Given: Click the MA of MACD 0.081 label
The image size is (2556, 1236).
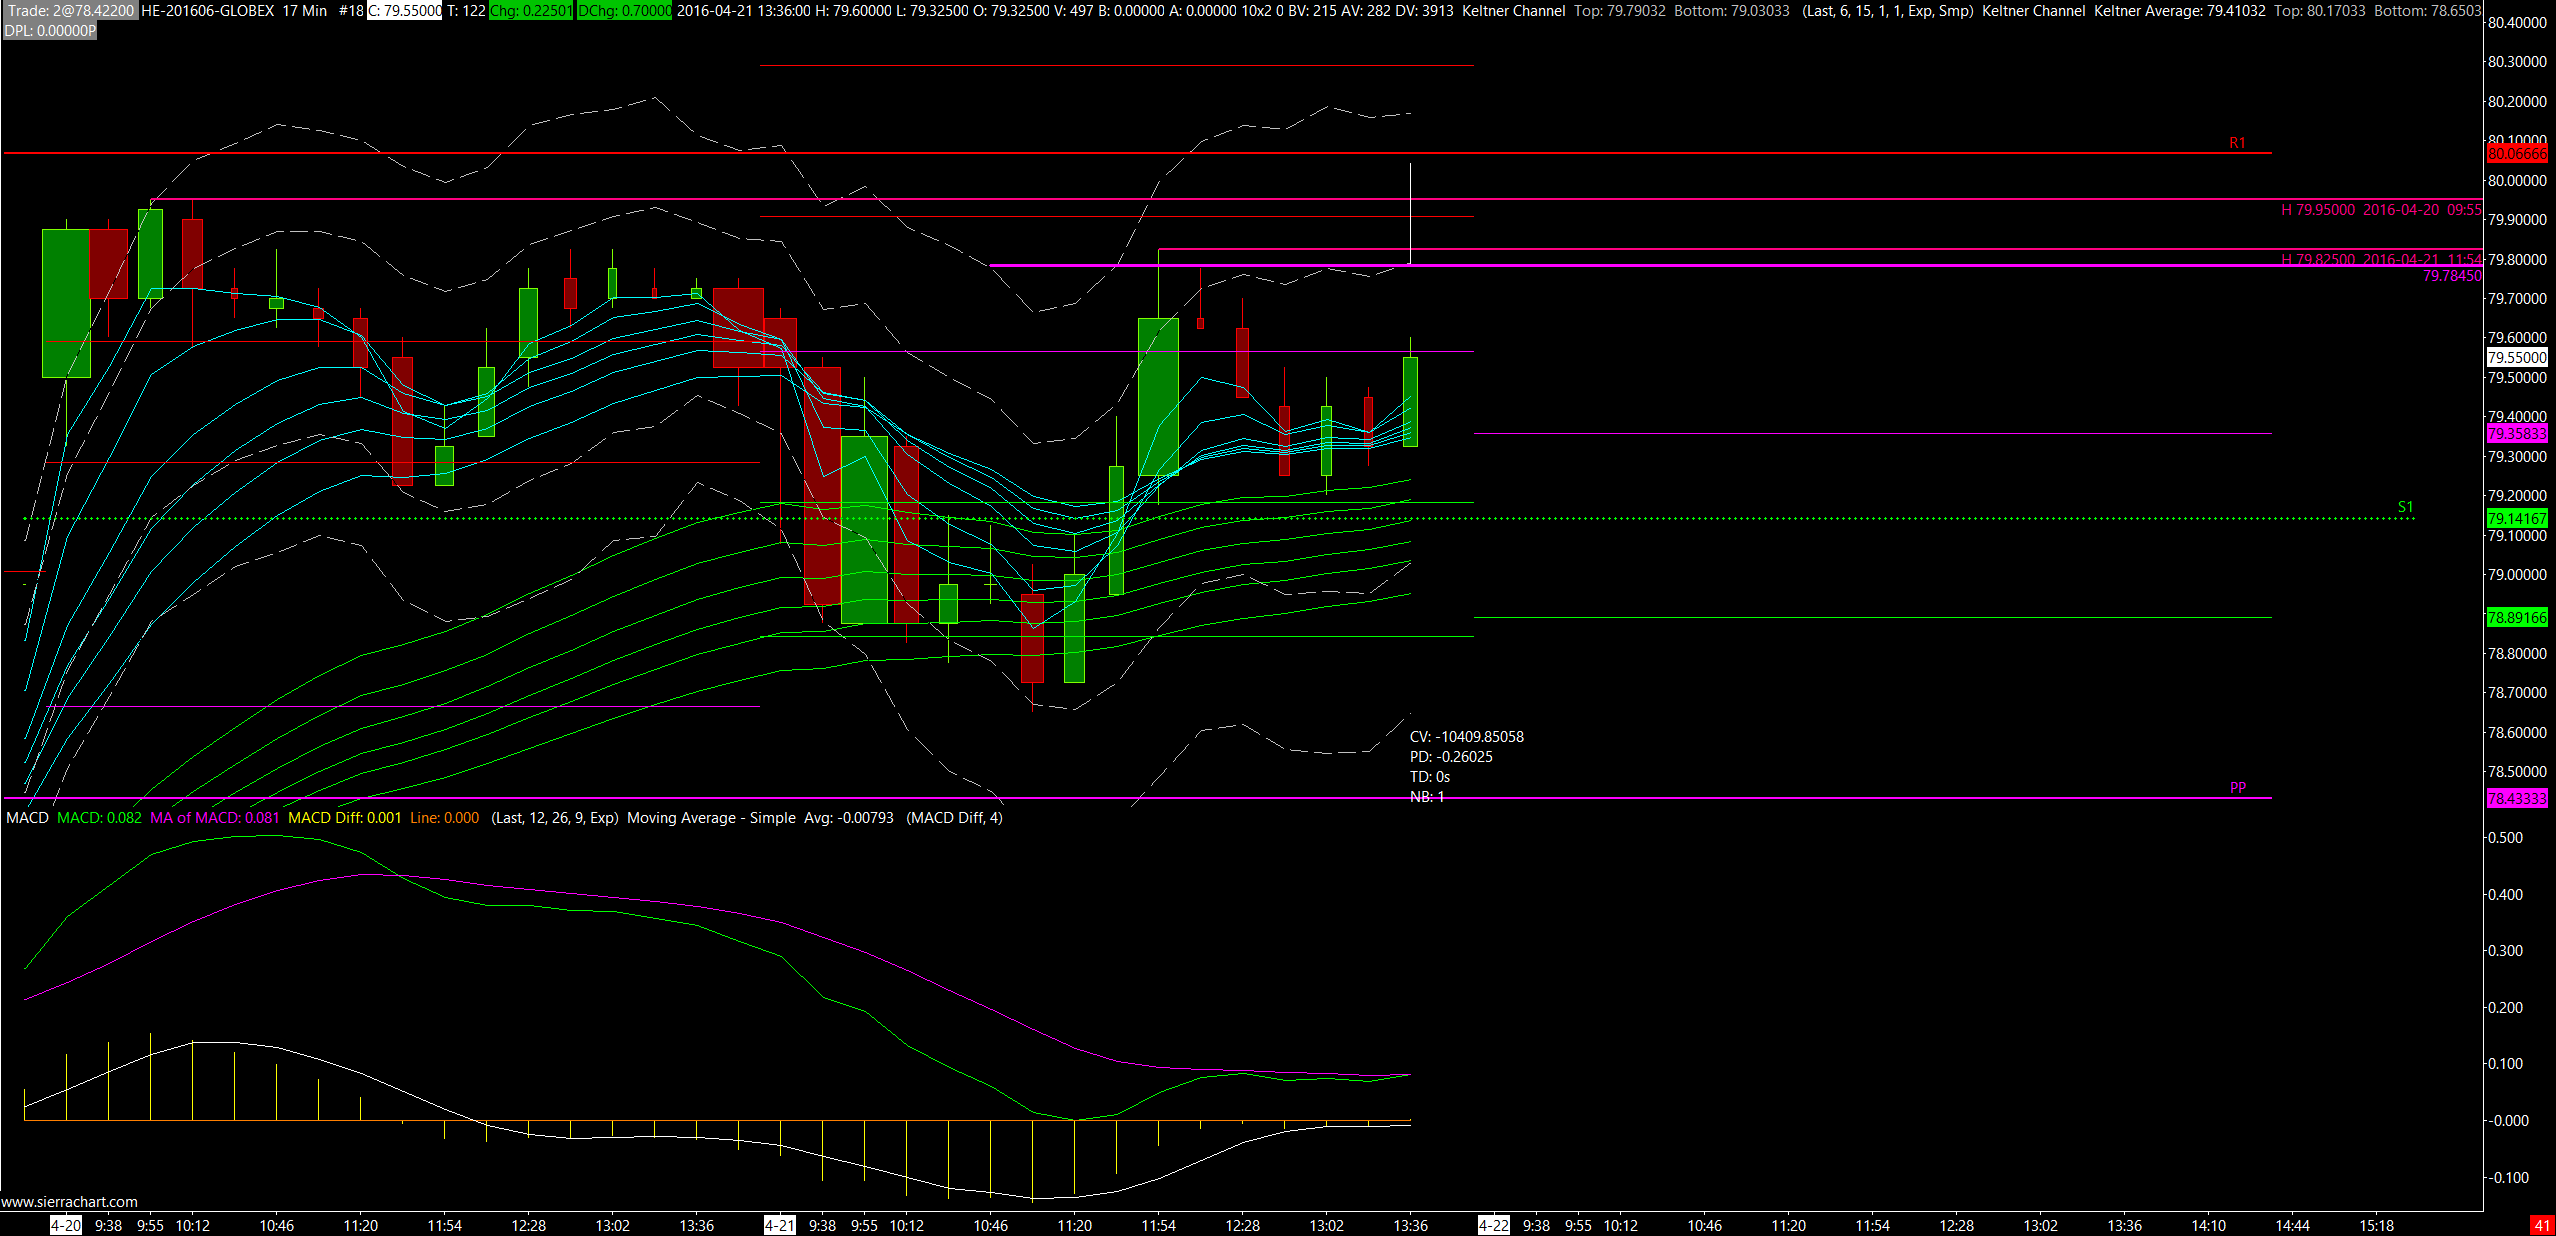Looking at the screenshot, I should click(x=214, y=818).
